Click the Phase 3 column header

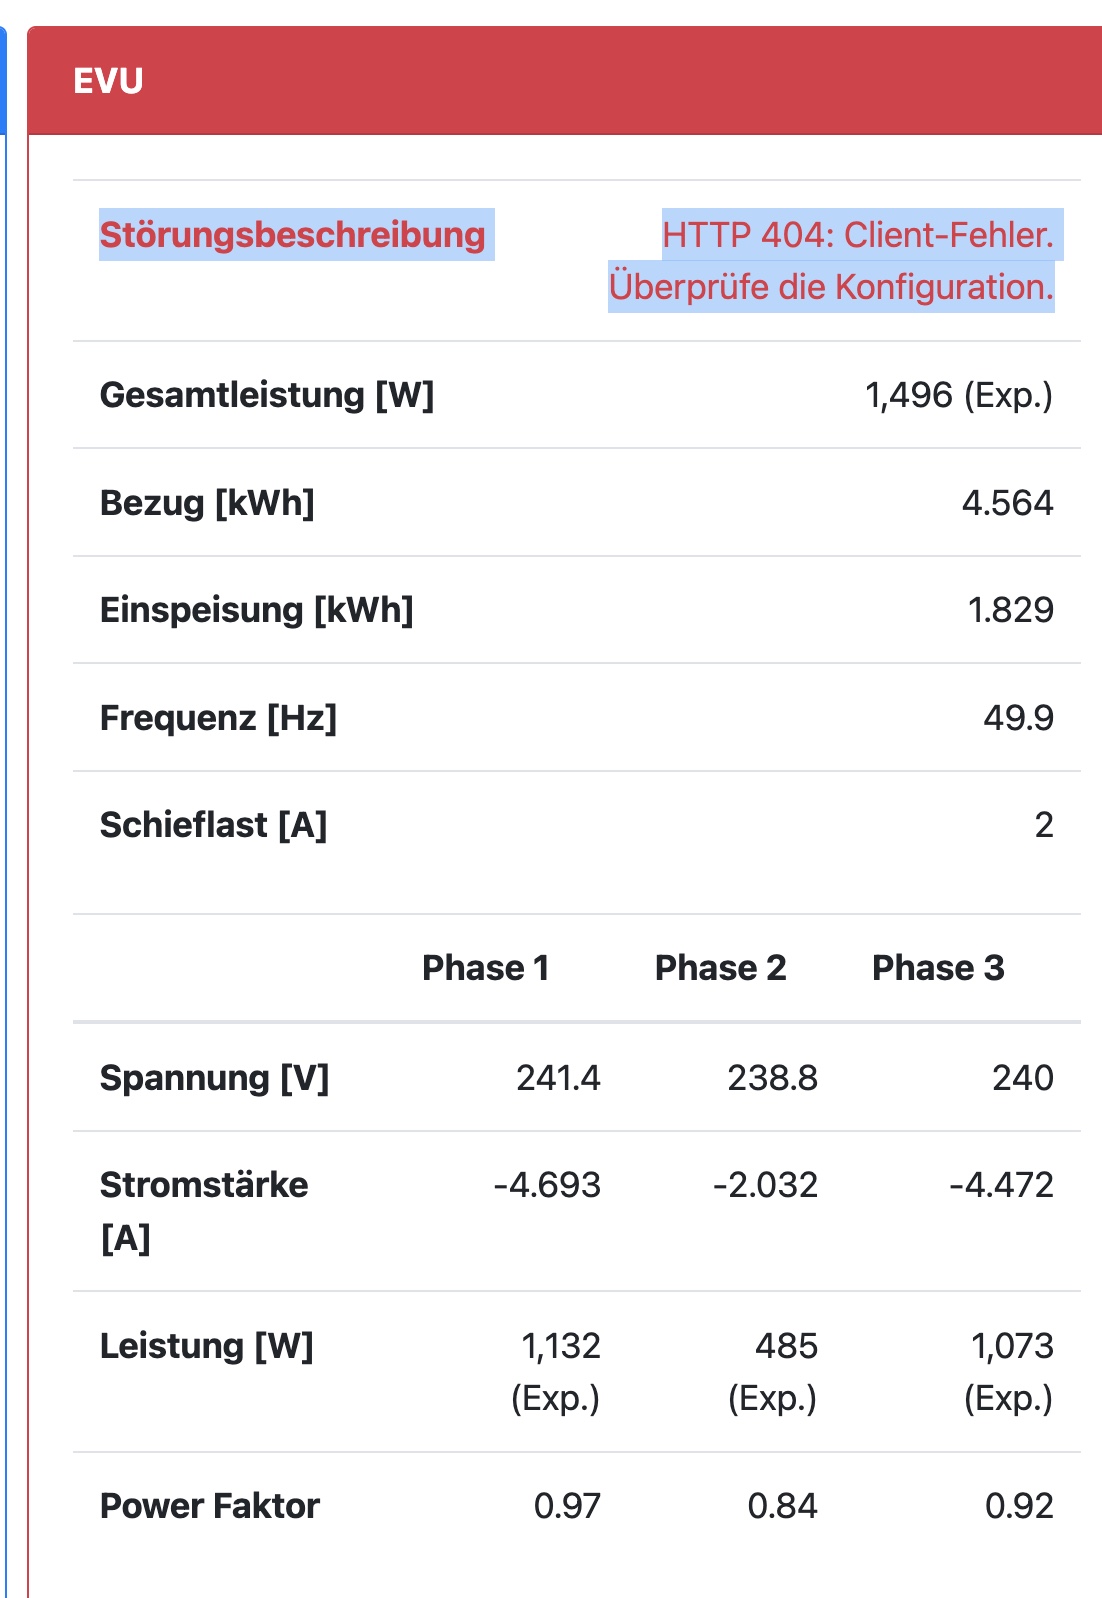pos(938,968)
